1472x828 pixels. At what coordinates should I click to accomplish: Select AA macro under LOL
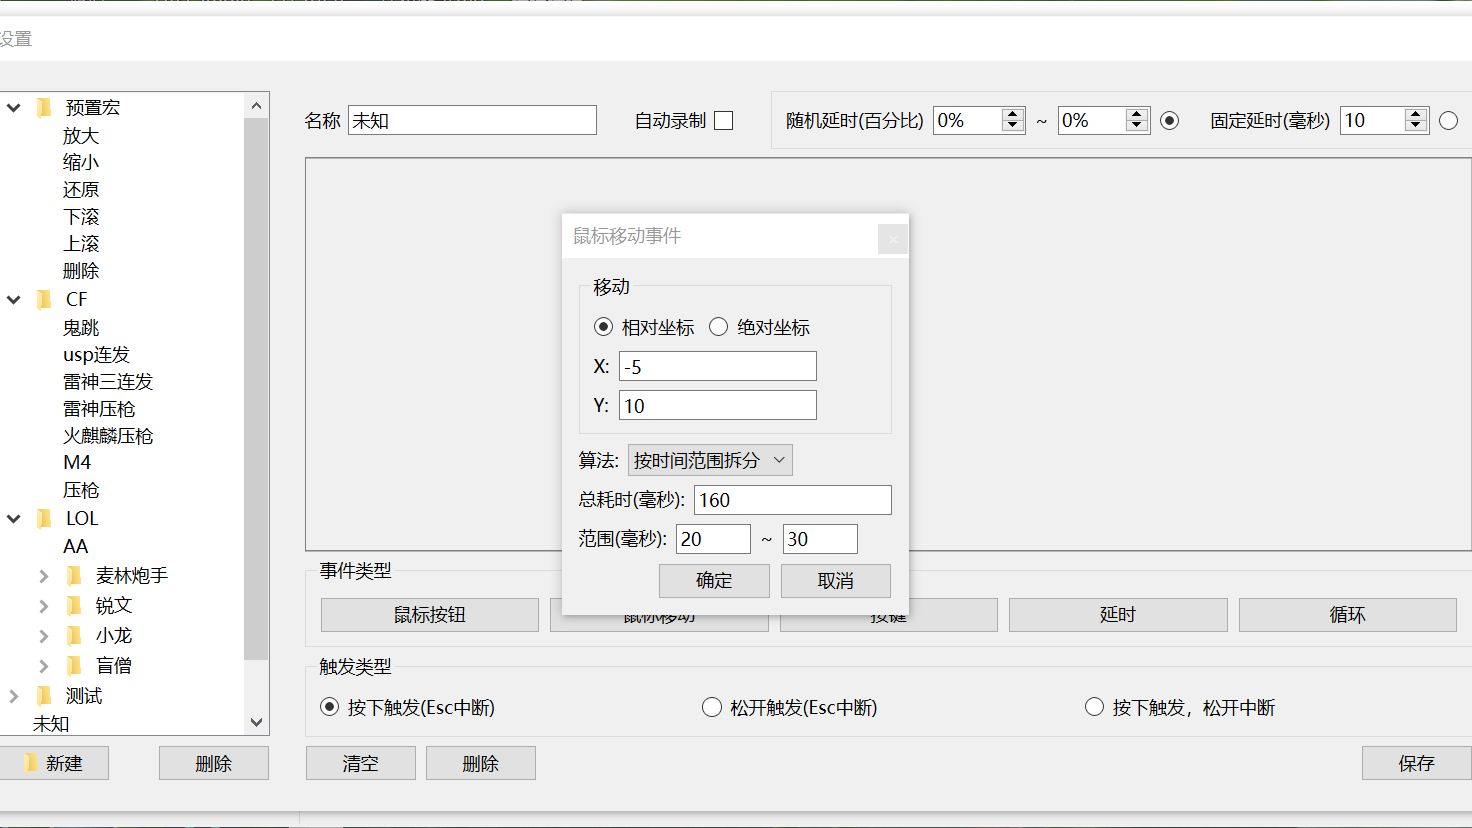(x=75, y=546)
